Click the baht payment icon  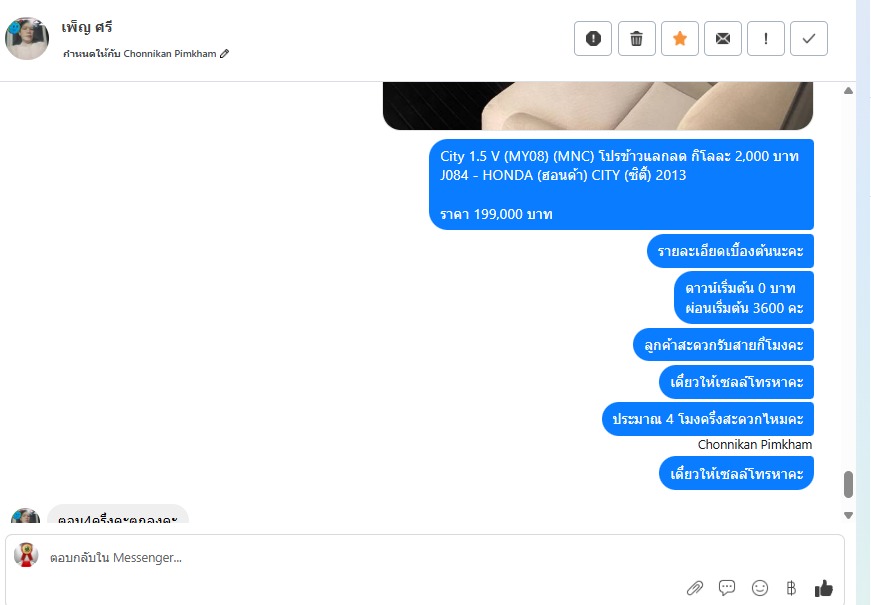791,588
